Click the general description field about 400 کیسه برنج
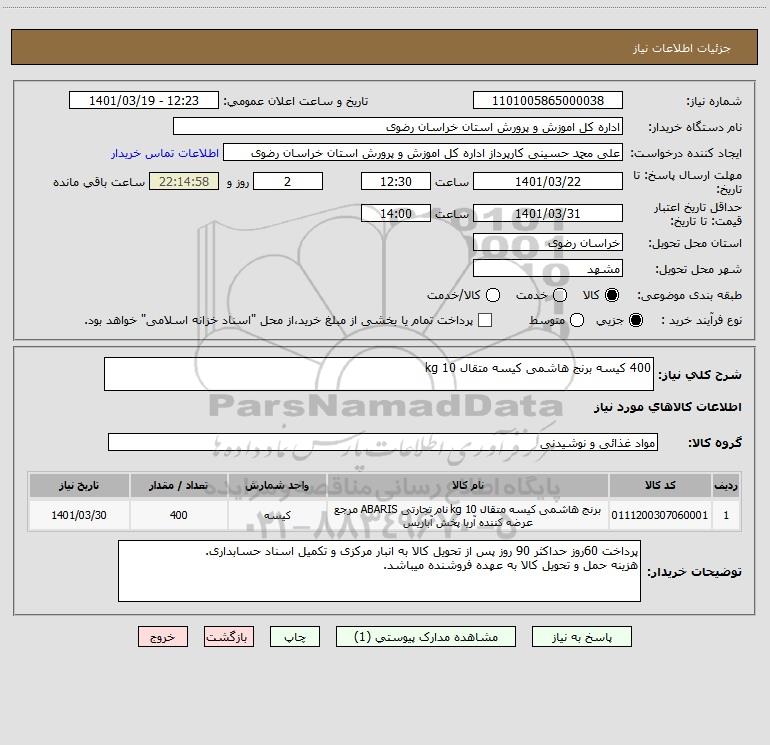770x745 pixels. [x=379, y=374]
